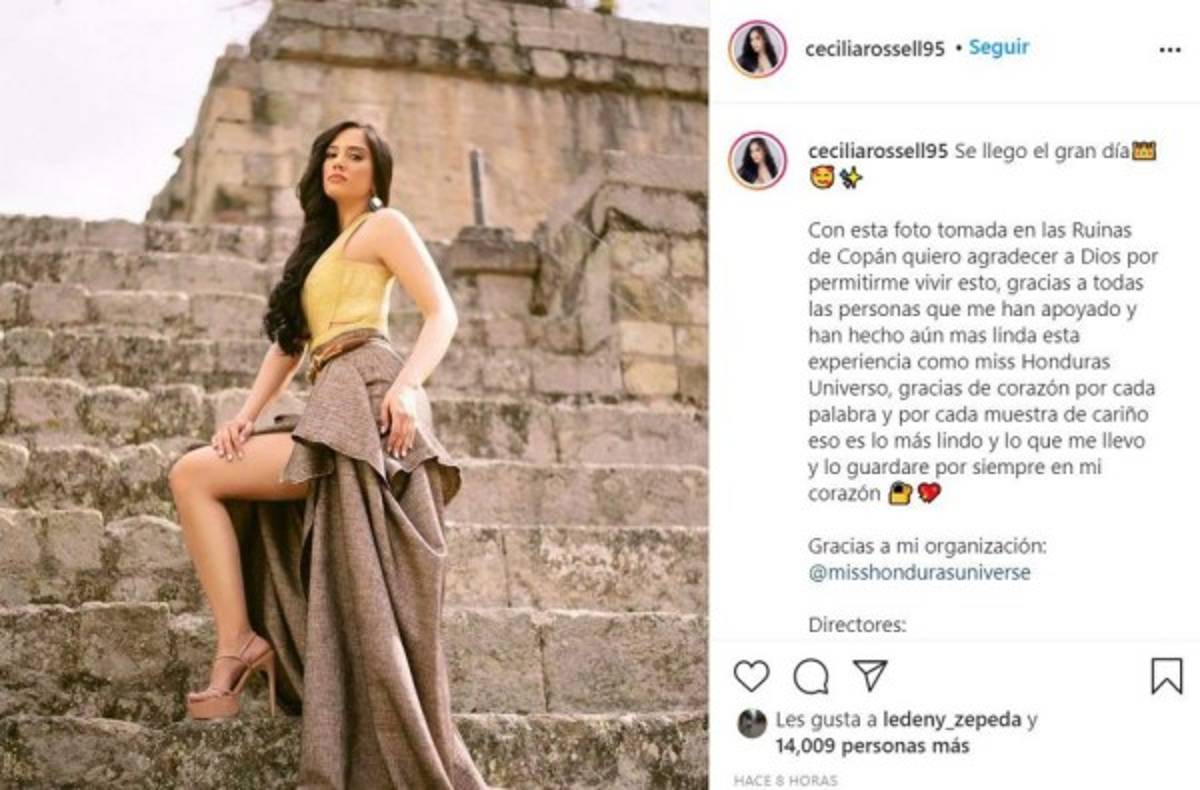Click the Directores line in caption

[857, 626]
